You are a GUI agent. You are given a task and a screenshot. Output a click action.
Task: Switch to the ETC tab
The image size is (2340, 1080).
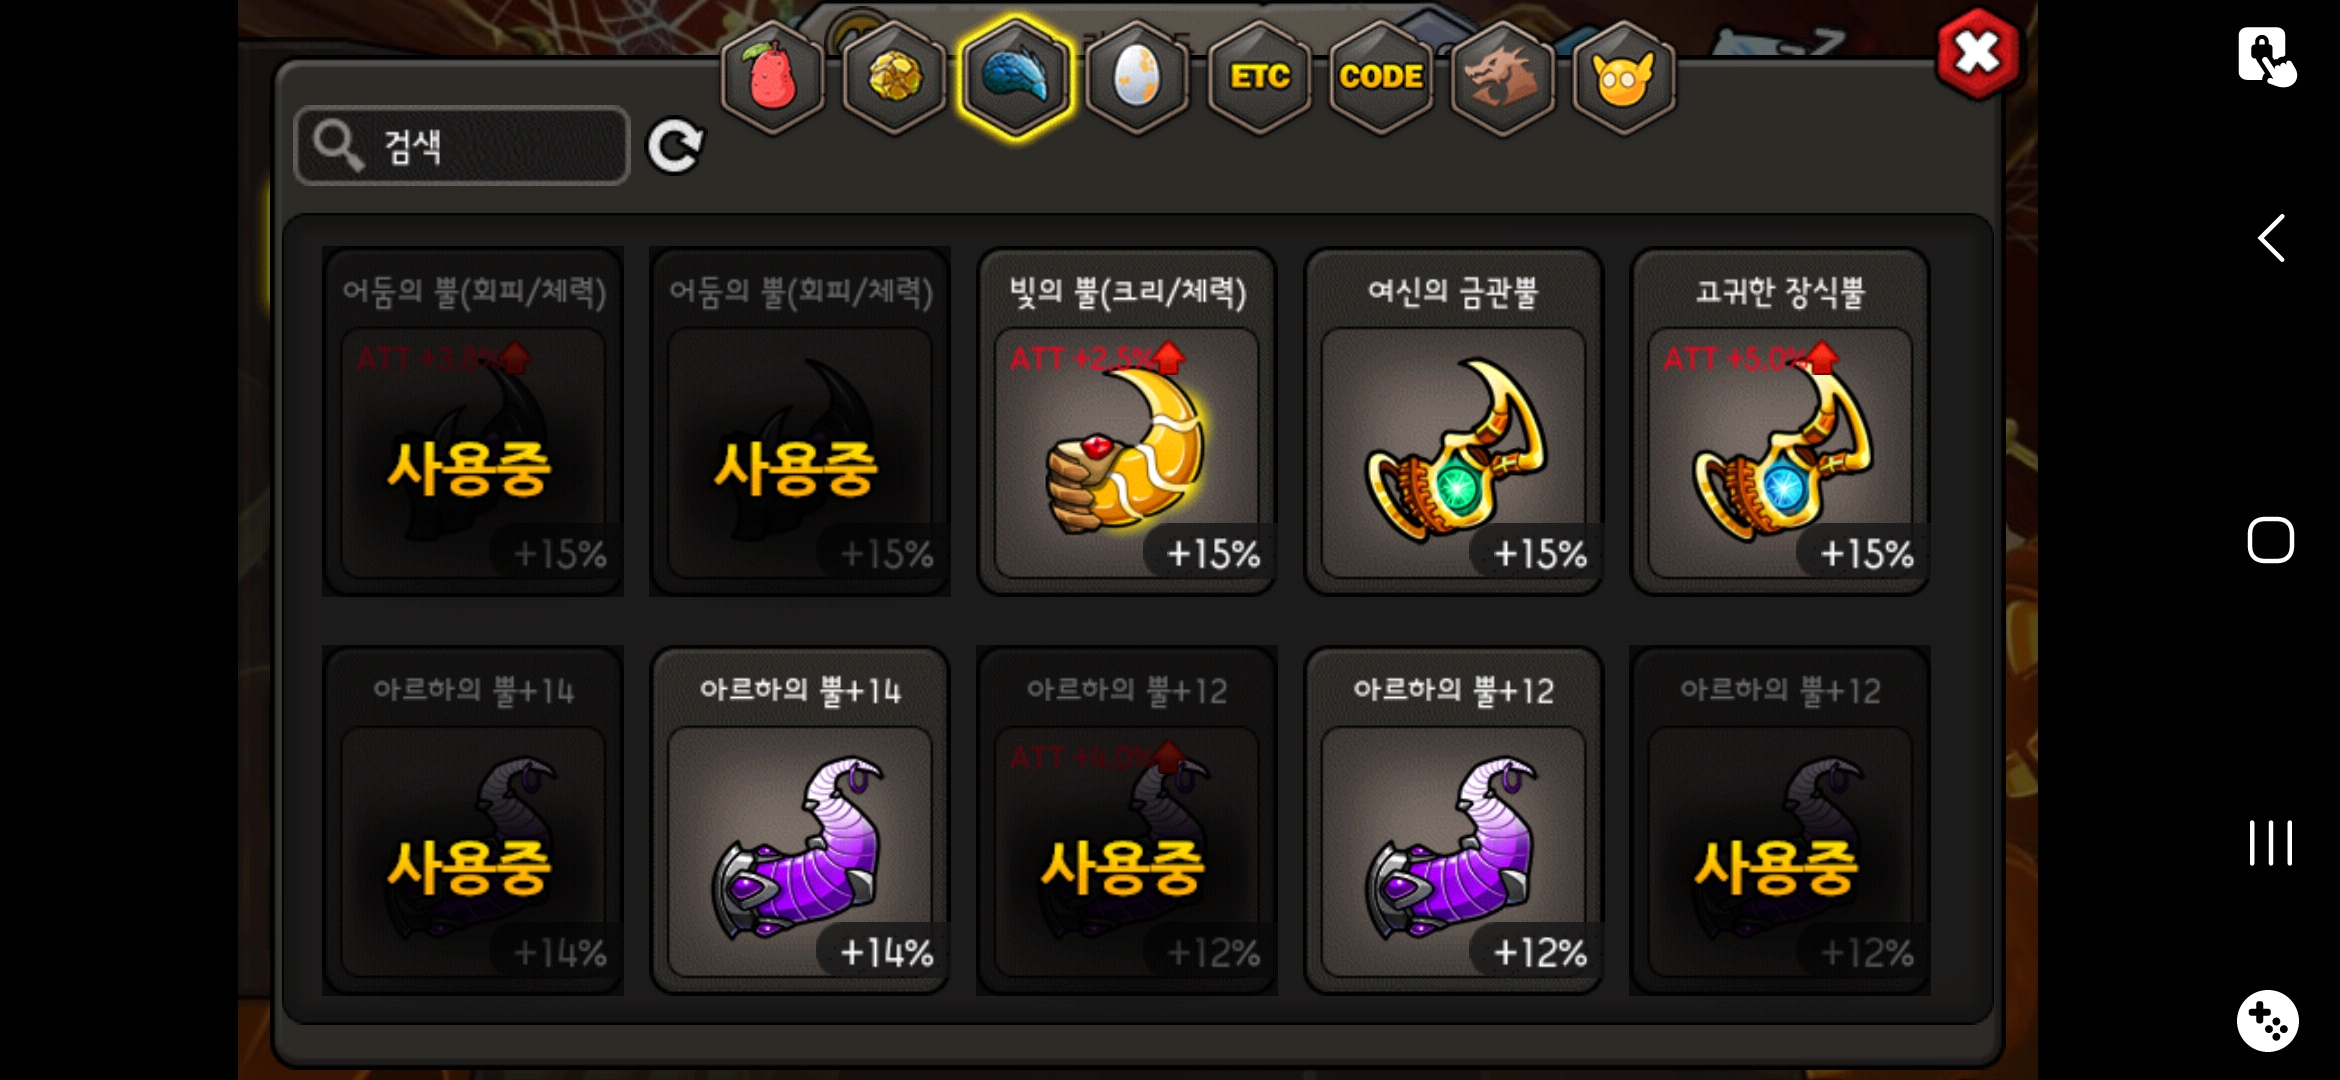pos(1259,78)
